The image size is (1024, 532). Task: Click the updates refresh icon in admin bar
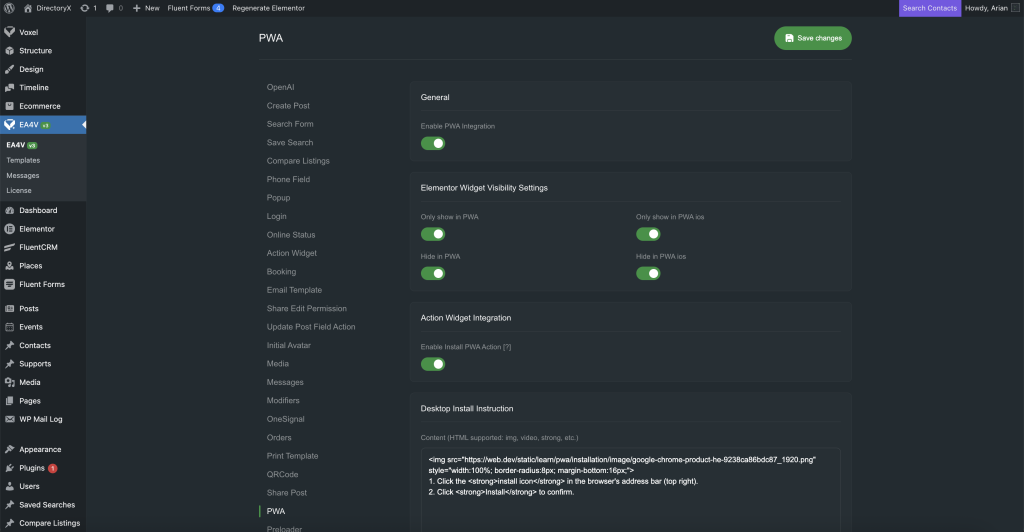(x=85, y=8)
